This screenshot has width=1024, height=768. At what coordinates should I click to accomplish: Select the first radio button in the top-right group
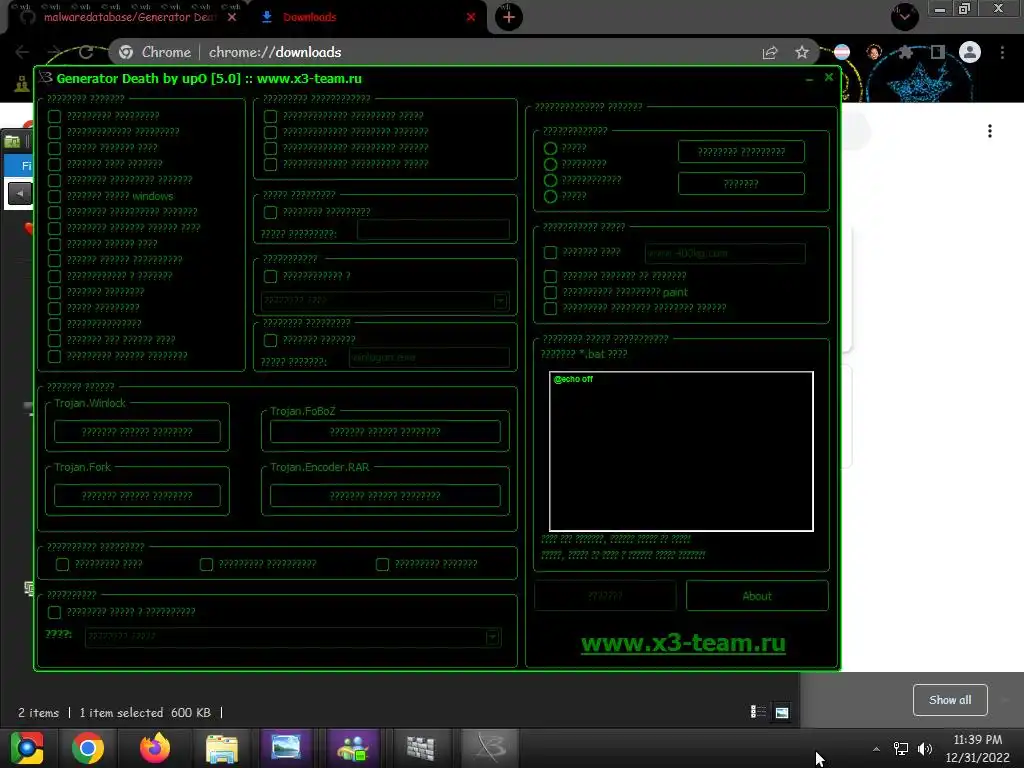[x=551, y=148]
